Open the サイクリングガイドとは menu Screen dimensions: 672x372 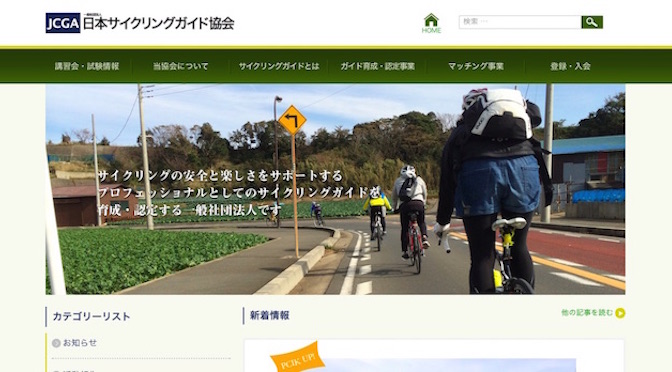click(x=279, y=66)
